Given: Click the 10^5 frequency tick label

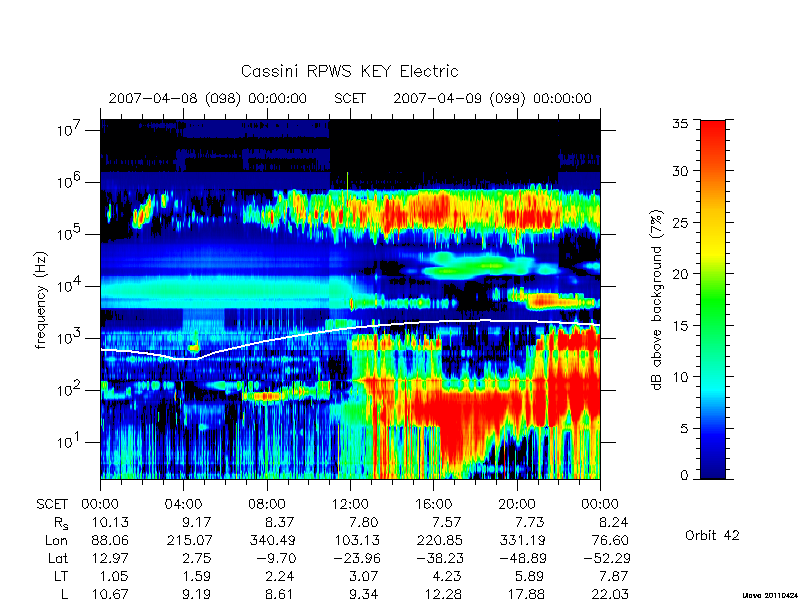Looking at the screenshot, I should pyautogui.click(x=69, y=234).
